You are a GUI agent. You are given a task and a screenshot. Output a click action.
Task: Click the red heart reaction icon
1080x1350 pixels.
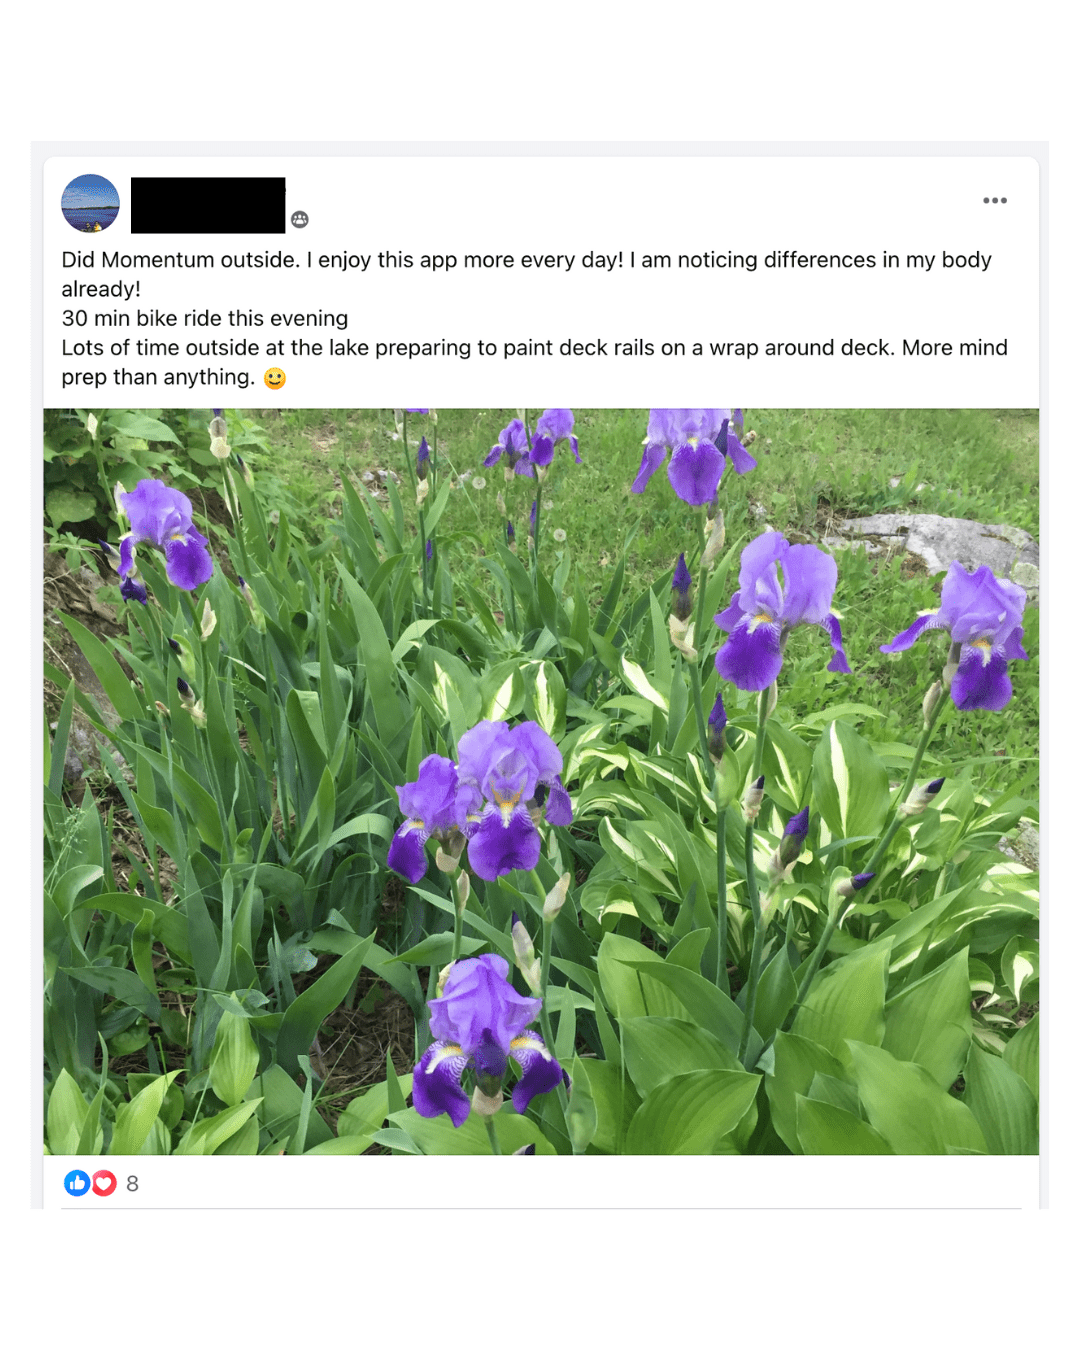[104, 1183]
